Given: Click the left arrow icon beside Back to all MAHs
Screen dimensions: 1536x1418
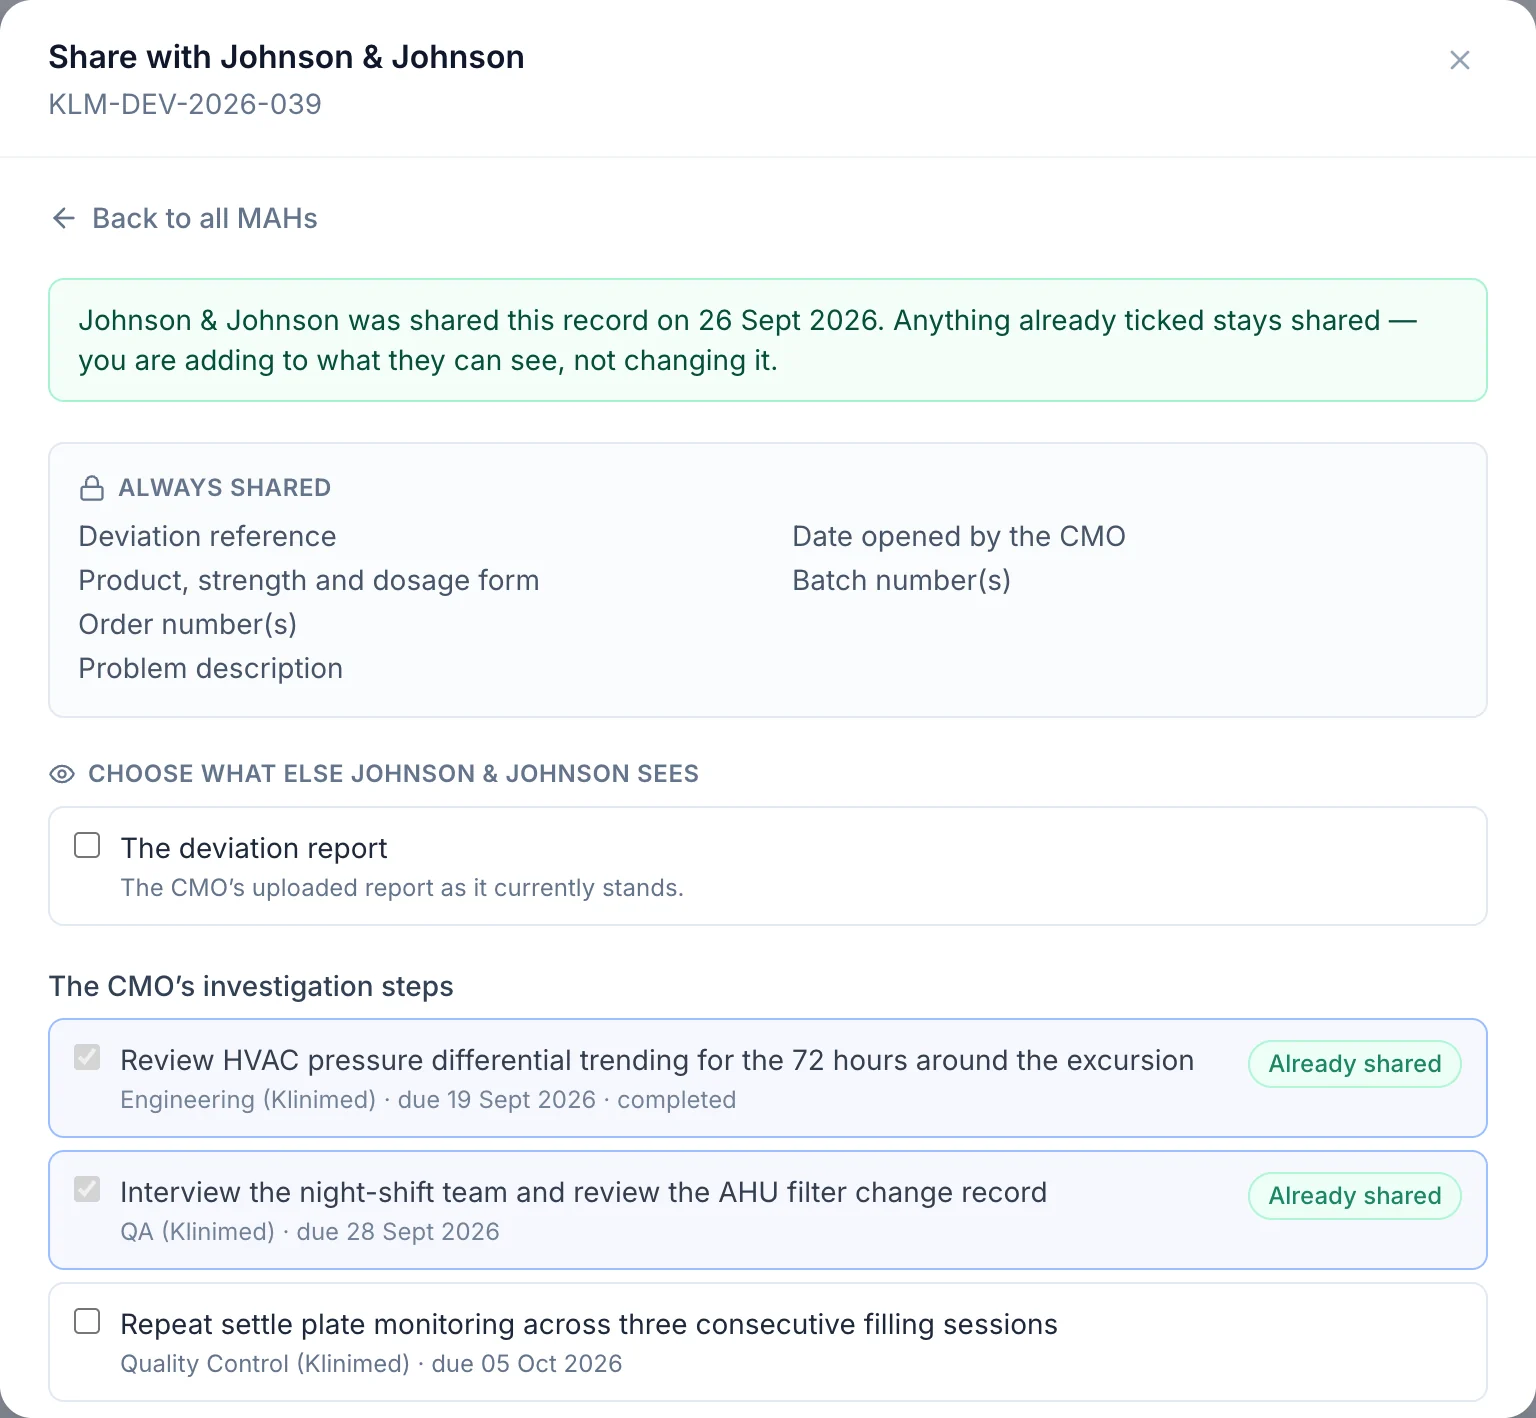Looking at the screenshot, I should point(64,218).
